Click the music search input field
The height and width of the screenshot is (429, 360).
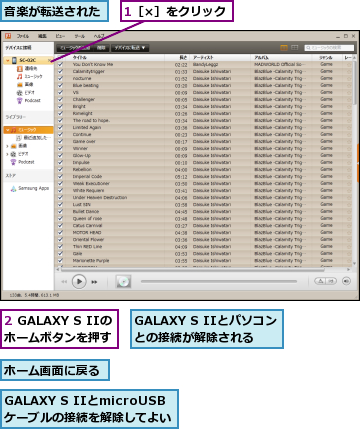tap(329, 48)
